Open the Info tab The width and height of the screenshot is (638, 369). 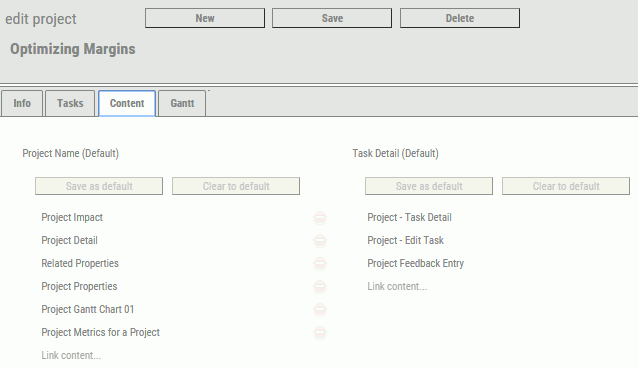click(22, 103)
